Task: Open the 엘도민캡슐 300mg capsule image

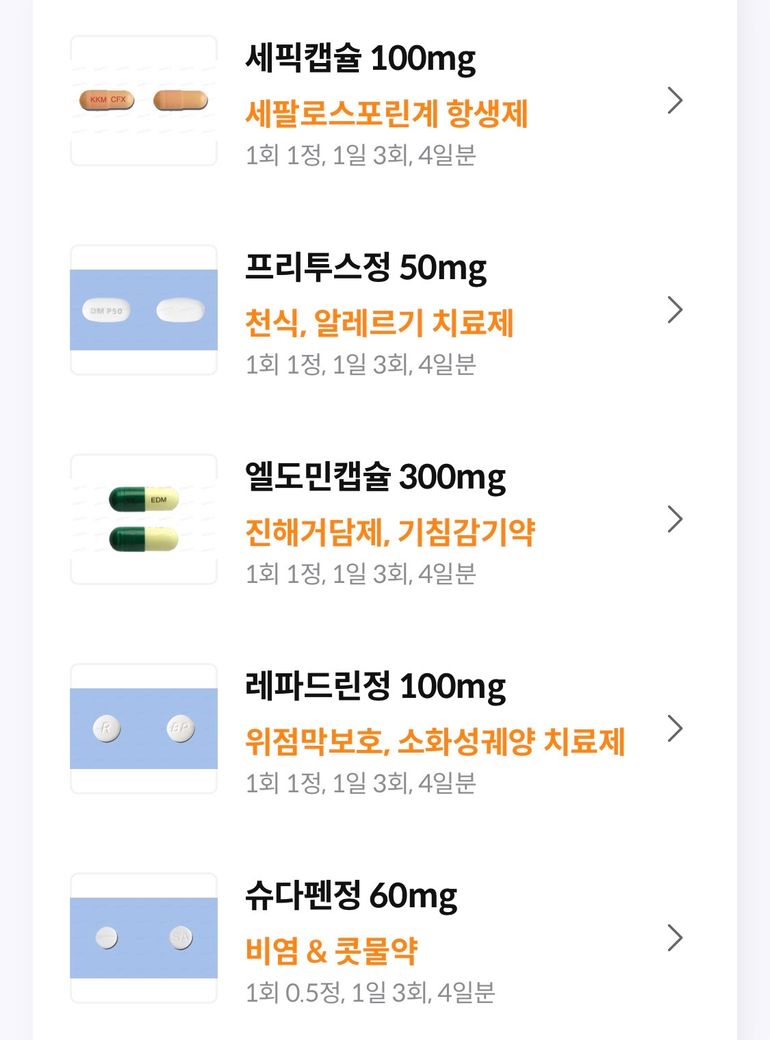Action: [144, 519]
